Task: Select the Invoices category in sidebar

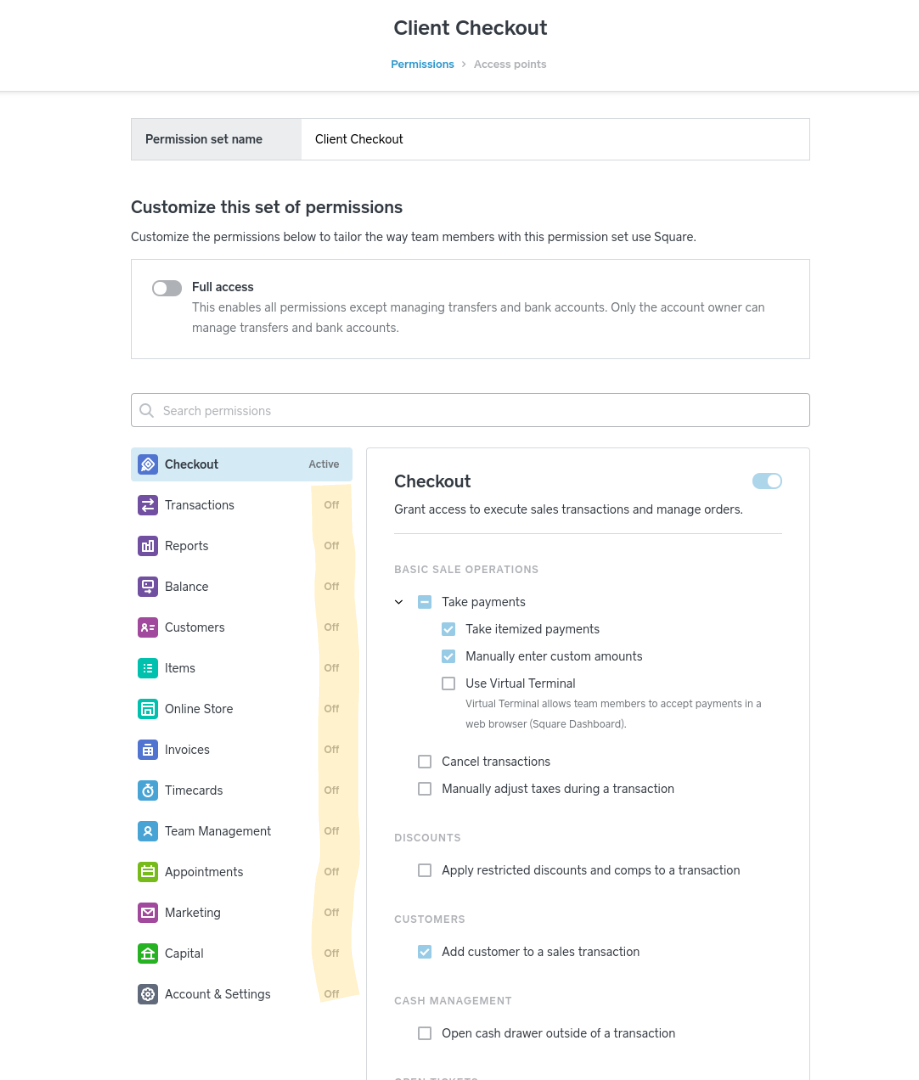Action: [187, 750]
